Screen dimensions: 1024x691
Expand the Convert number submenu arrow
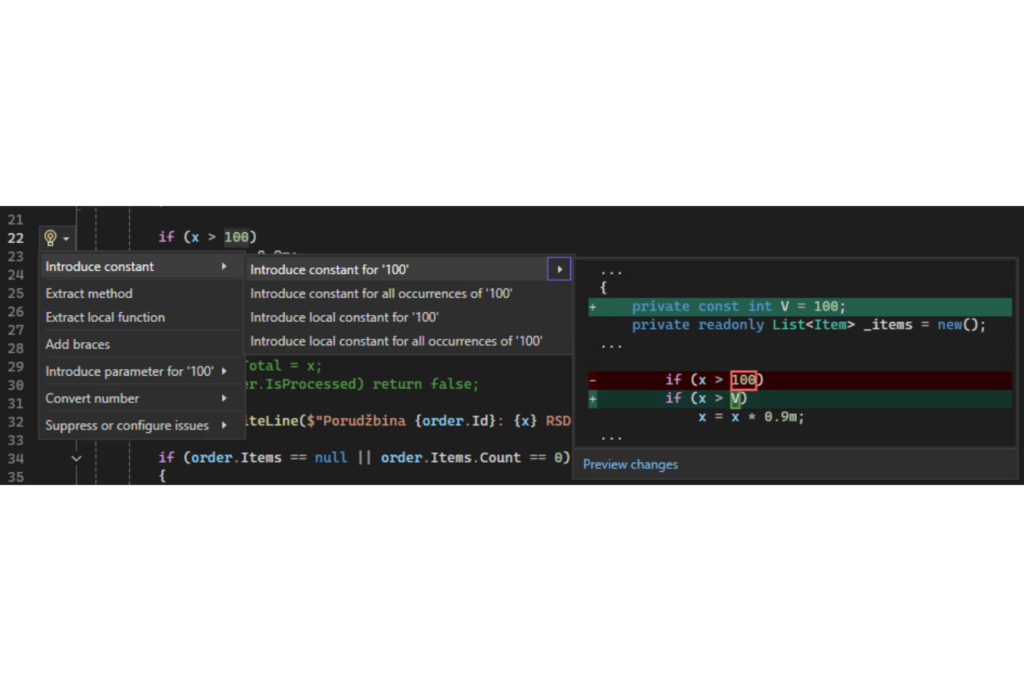[224, 398]
